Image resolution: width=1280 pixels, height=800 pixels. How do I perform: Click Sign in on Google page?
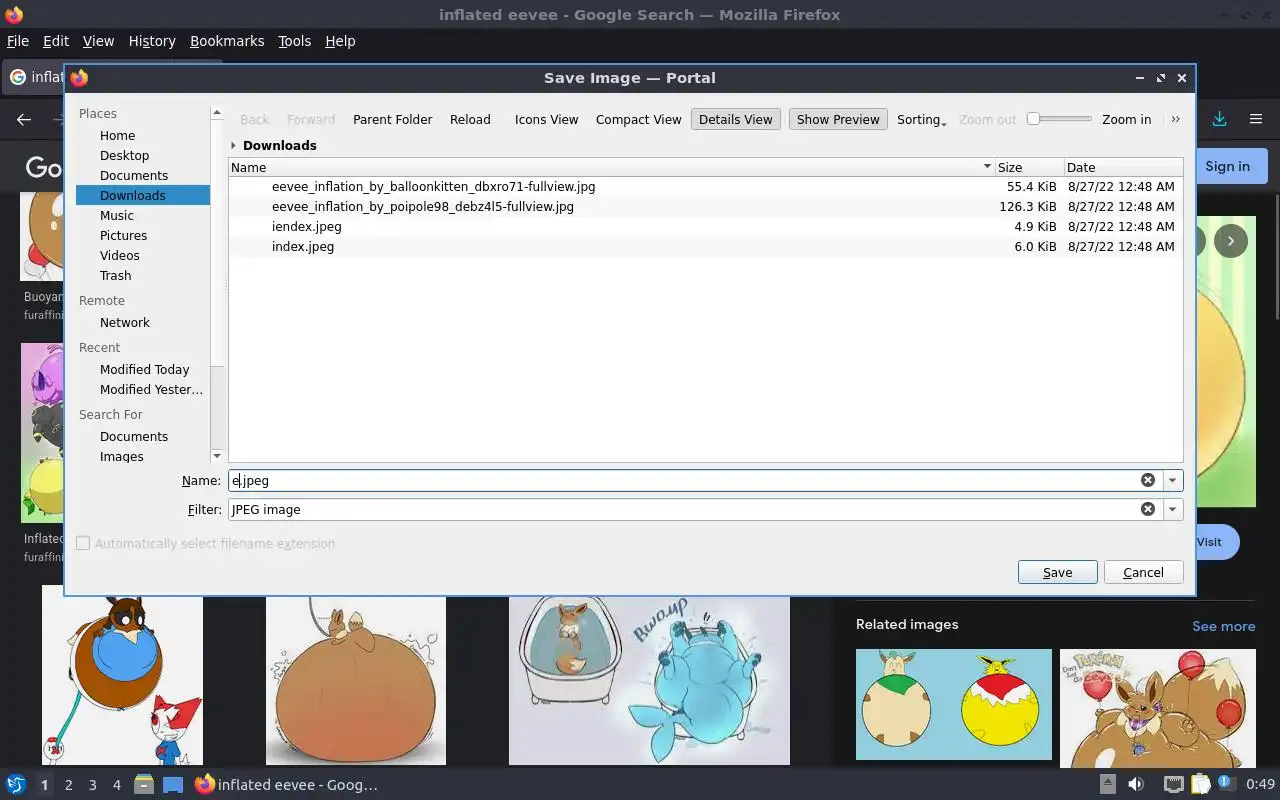[x=1227, y=166]
